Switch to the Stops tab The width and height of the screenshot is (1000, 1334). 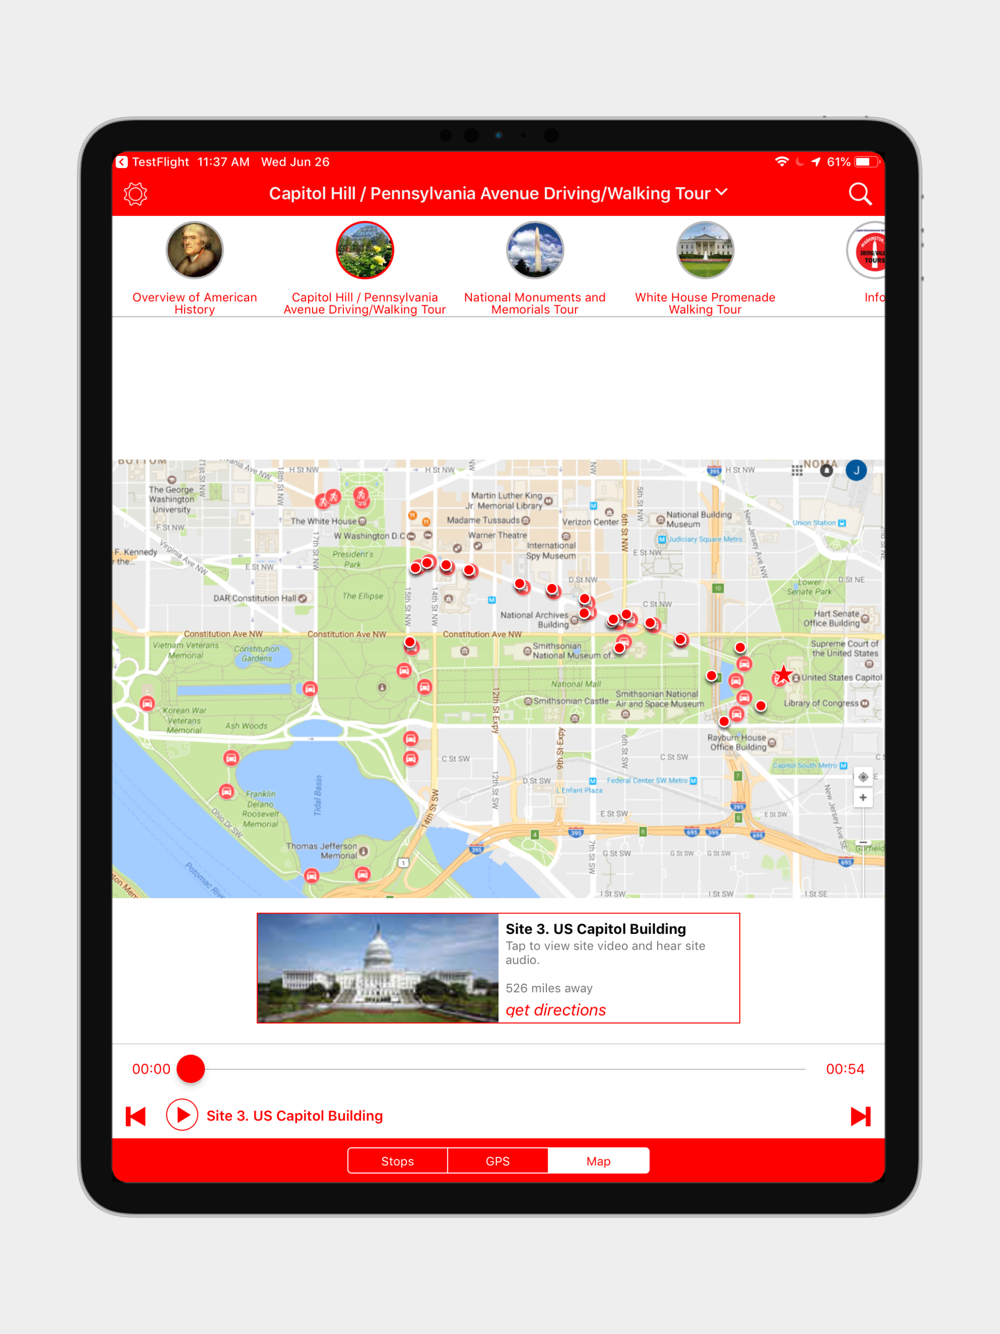[398, 1161]
